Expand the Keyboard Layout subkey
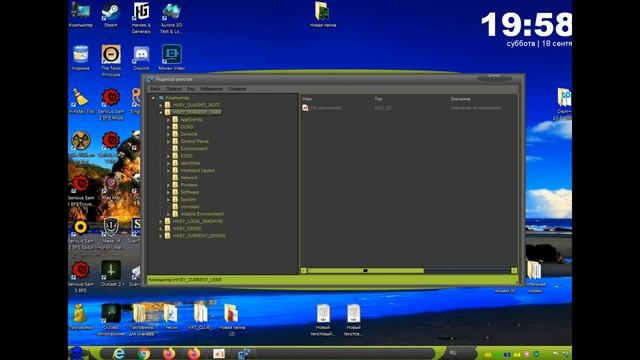The width and height of the screenshot is (640, 360). tap(168, 170)
